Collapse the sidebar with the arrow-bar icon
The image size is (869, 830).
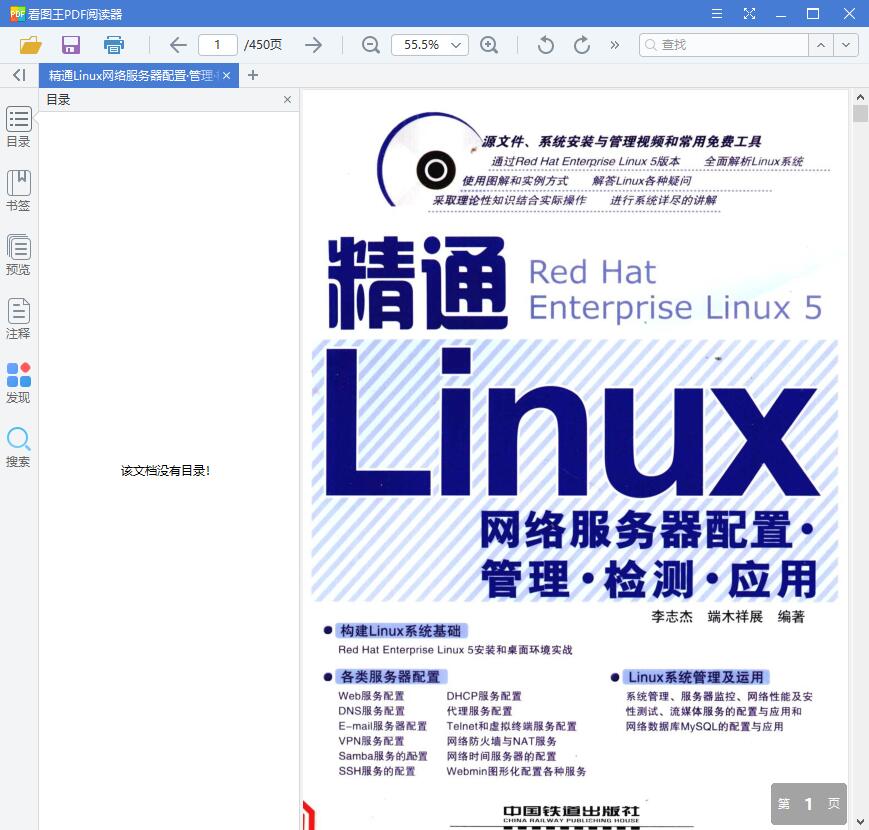point(19,75)
